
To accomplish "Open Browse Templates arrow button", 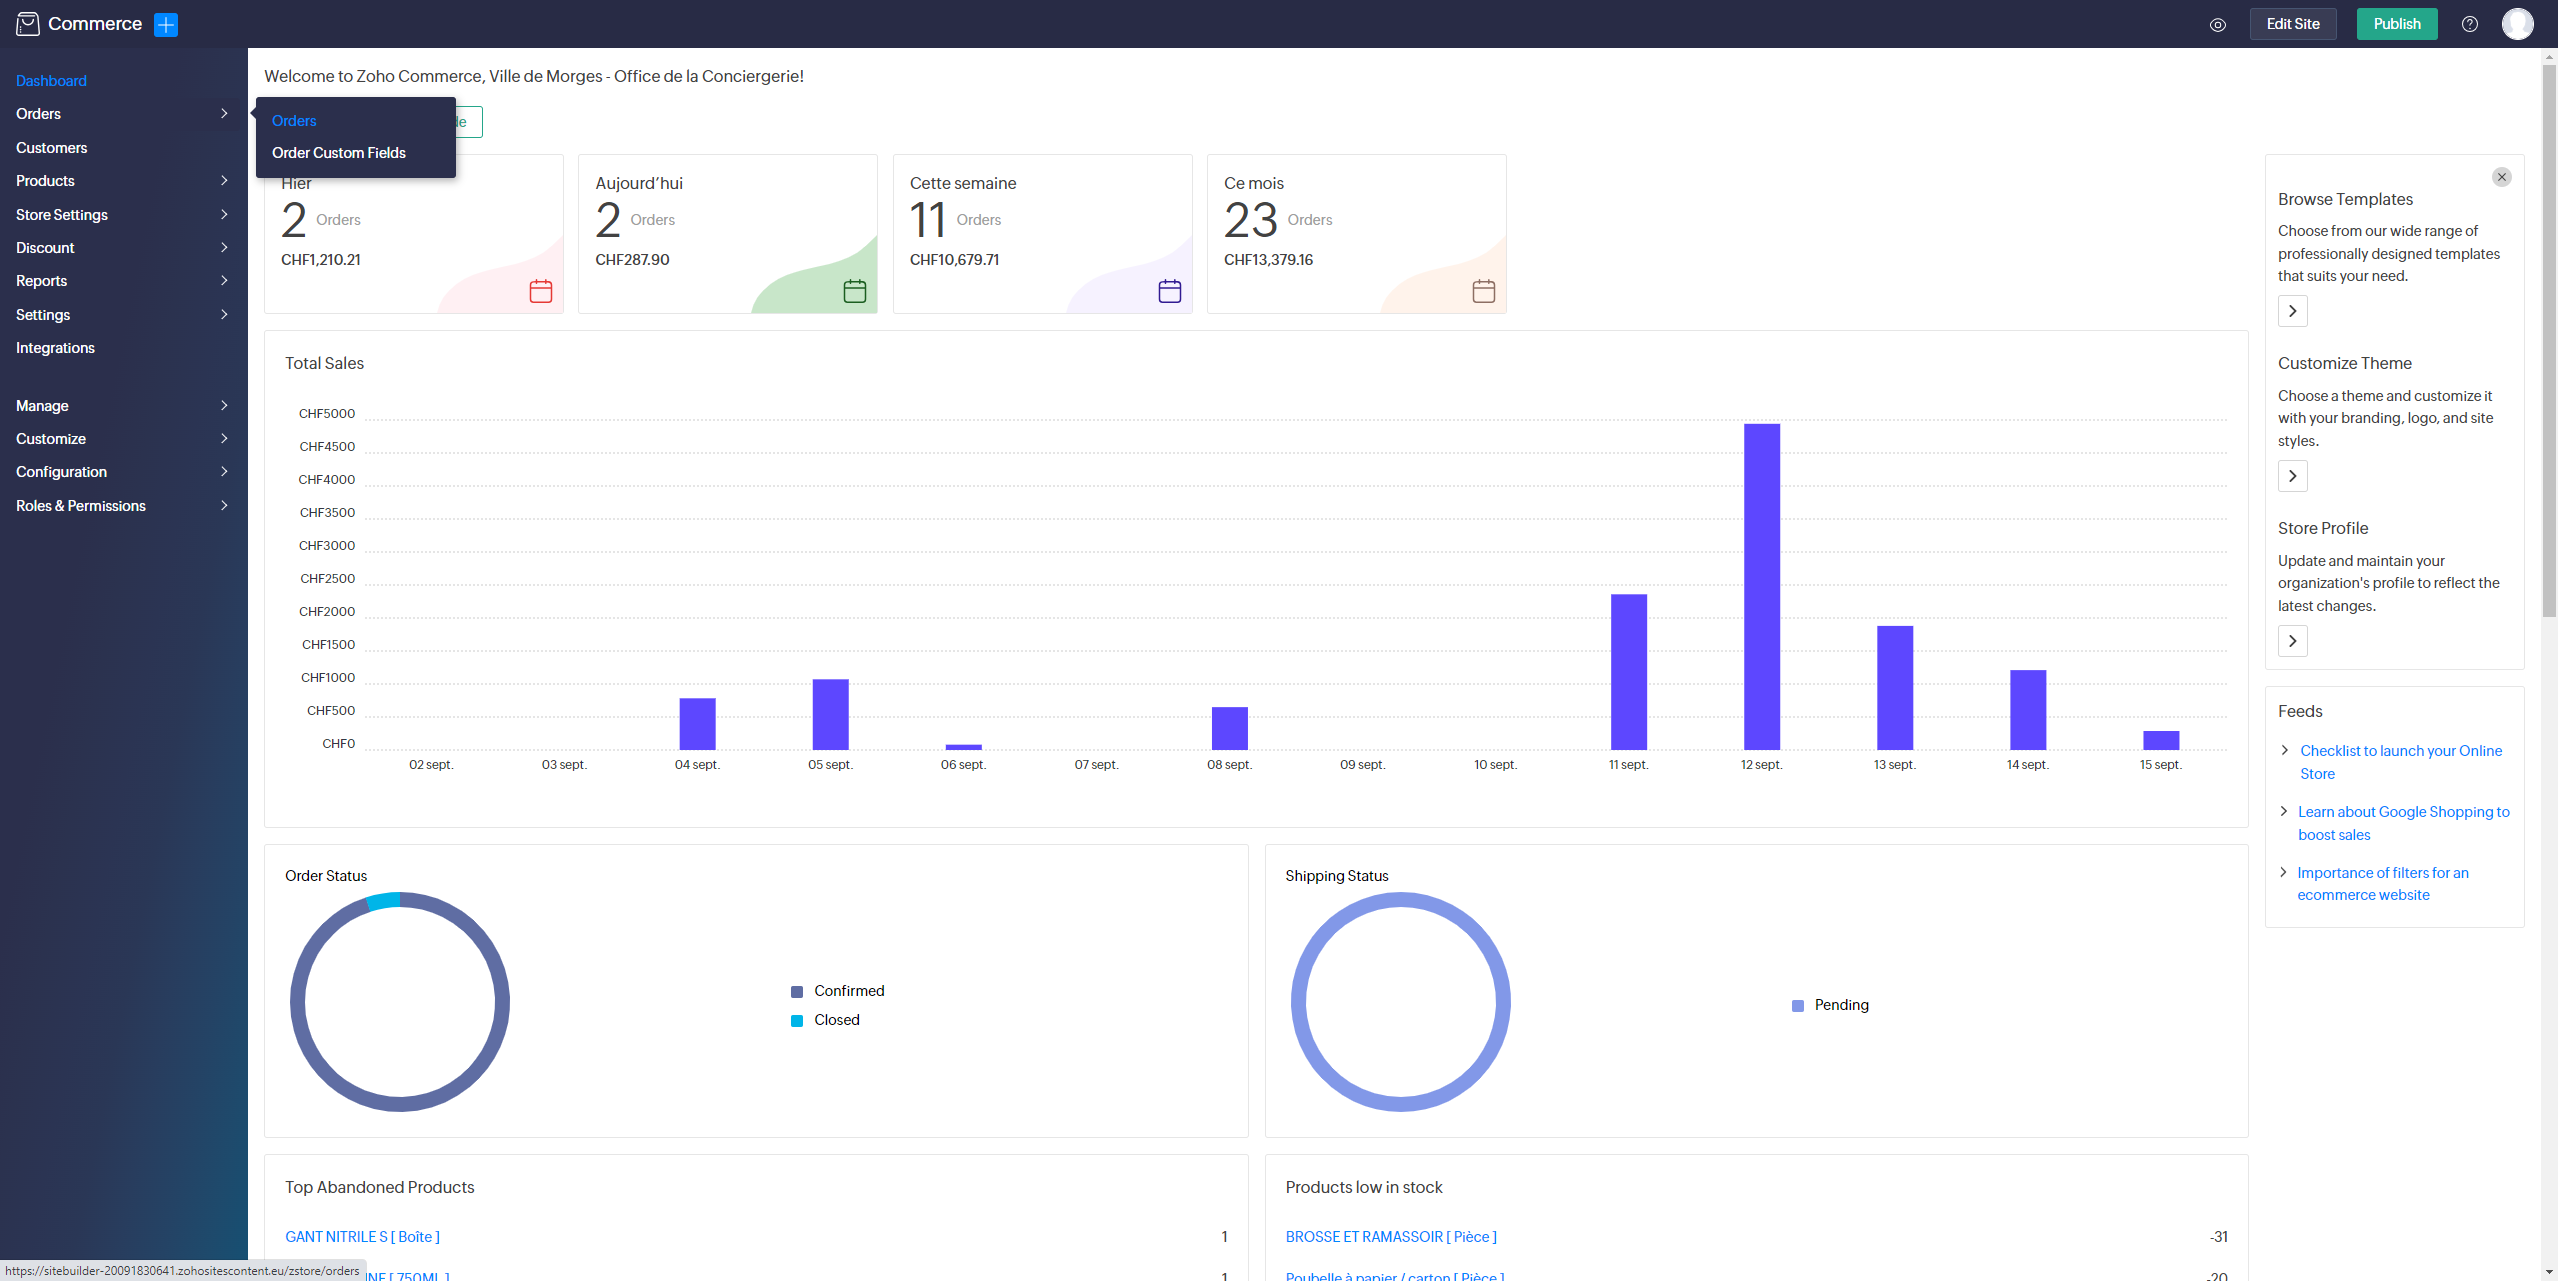I will click(2292, 311).
